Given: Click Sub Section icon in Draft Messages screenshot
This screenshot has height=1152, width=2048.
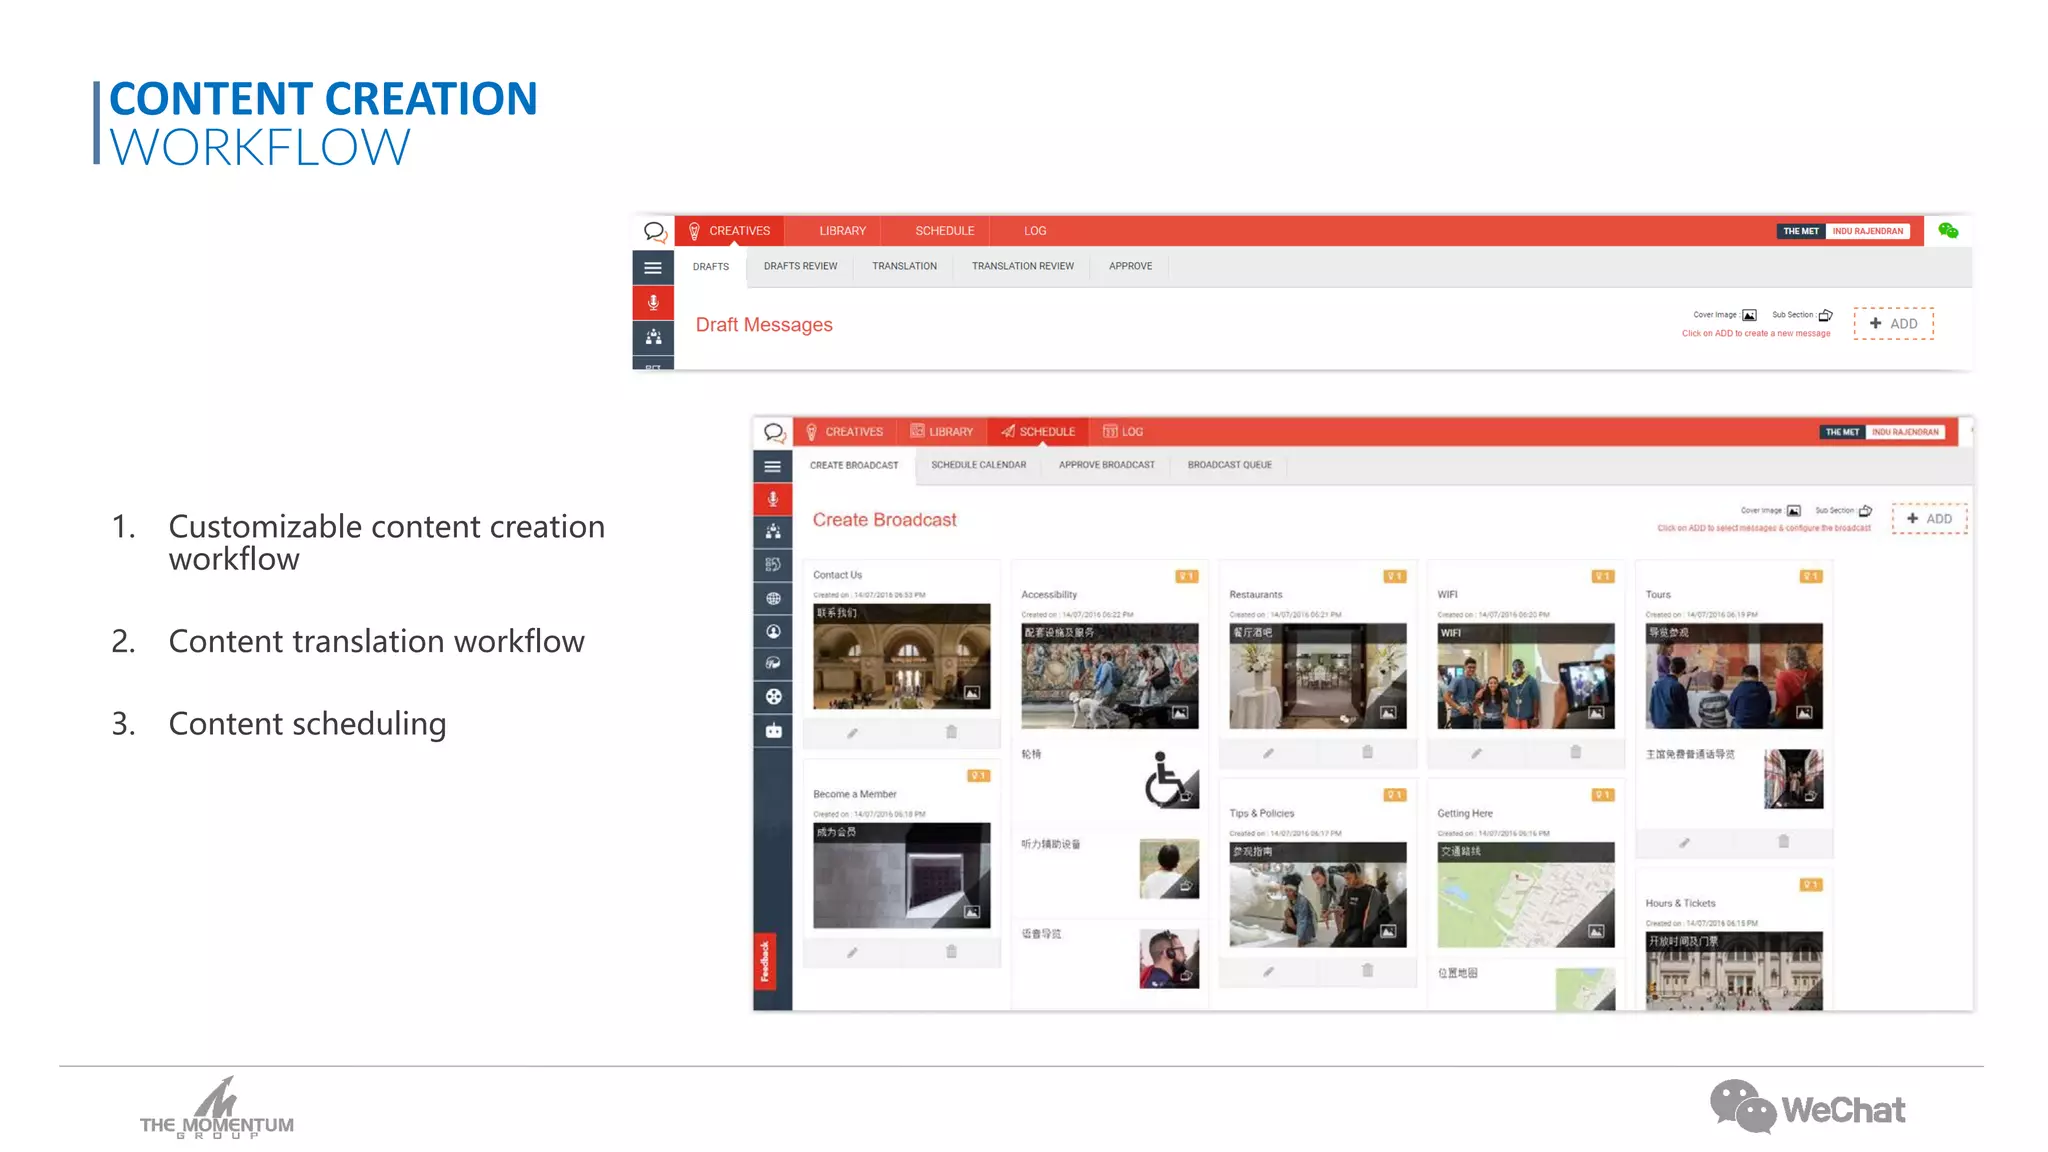Looking at the screenshot, I should click(1825, 315).
